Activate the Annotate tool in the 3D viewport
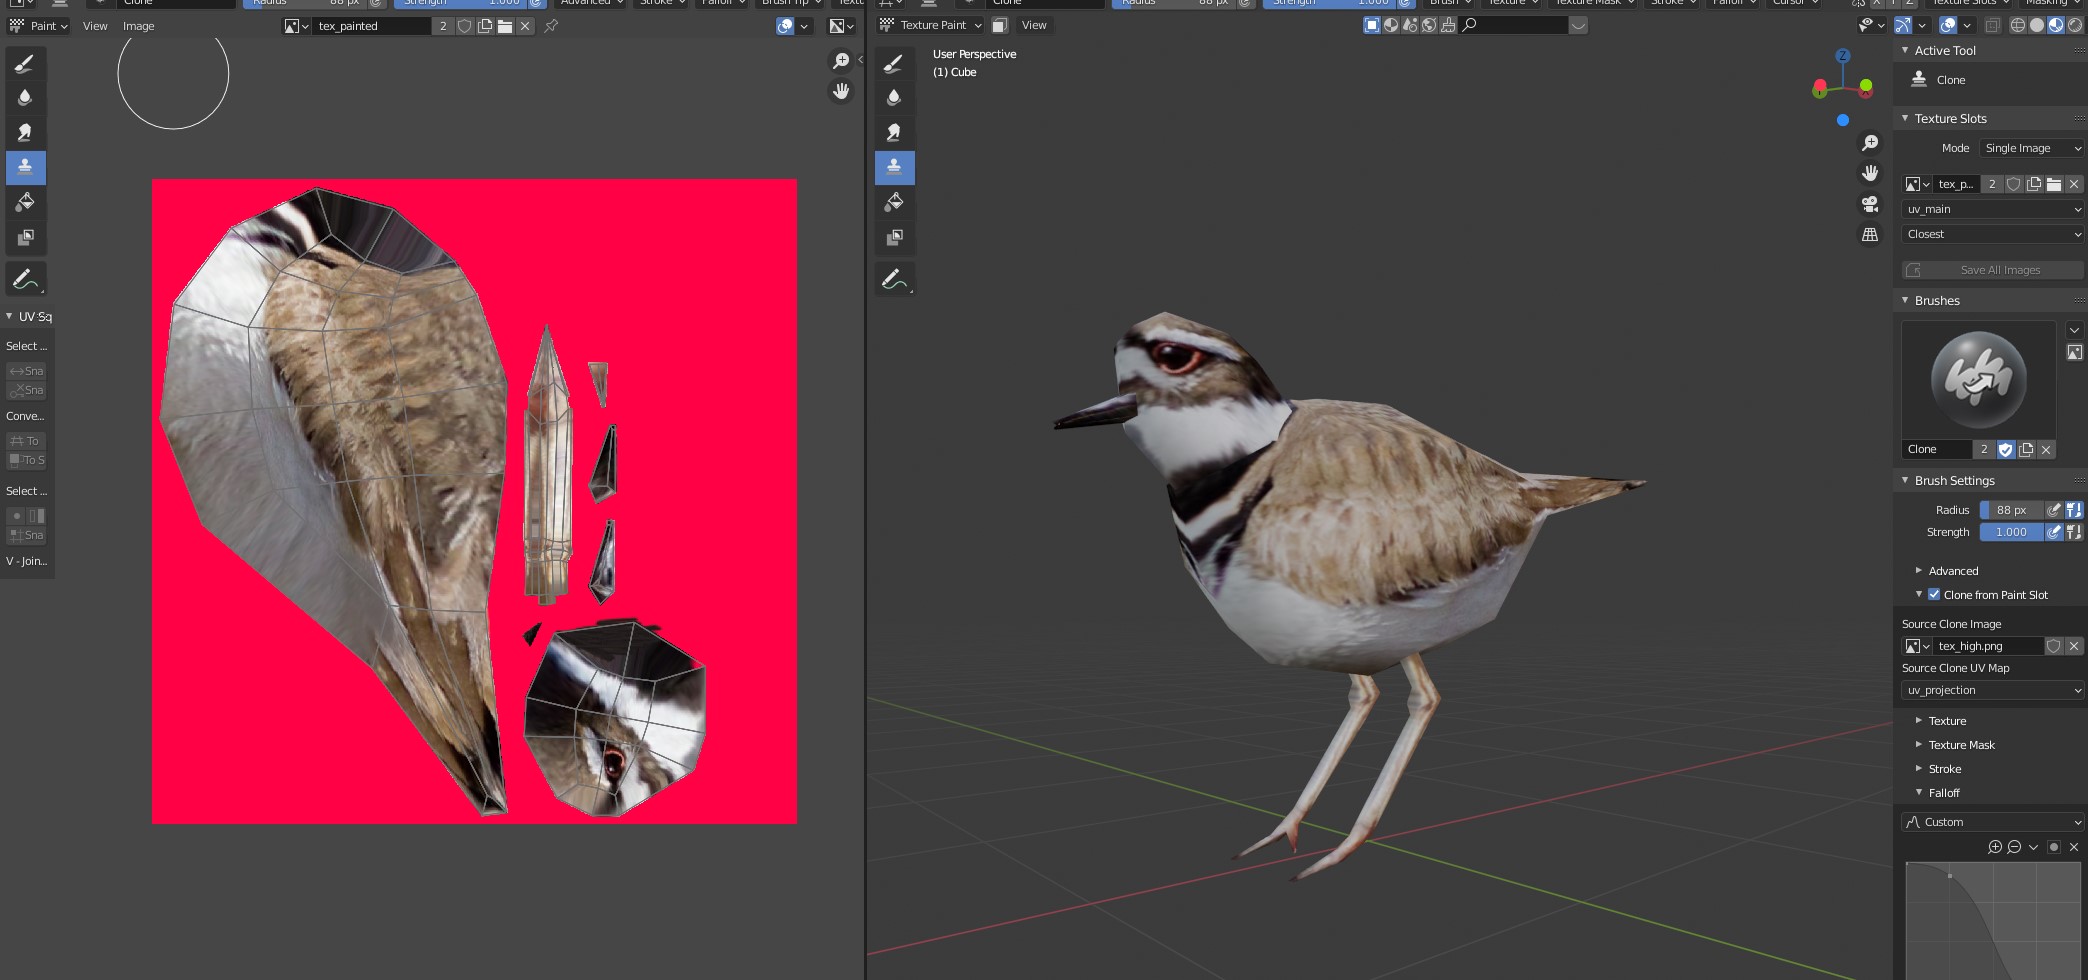Image resolution: width=2088 pixels, height=980 pixels. click(x=894, y=279)
